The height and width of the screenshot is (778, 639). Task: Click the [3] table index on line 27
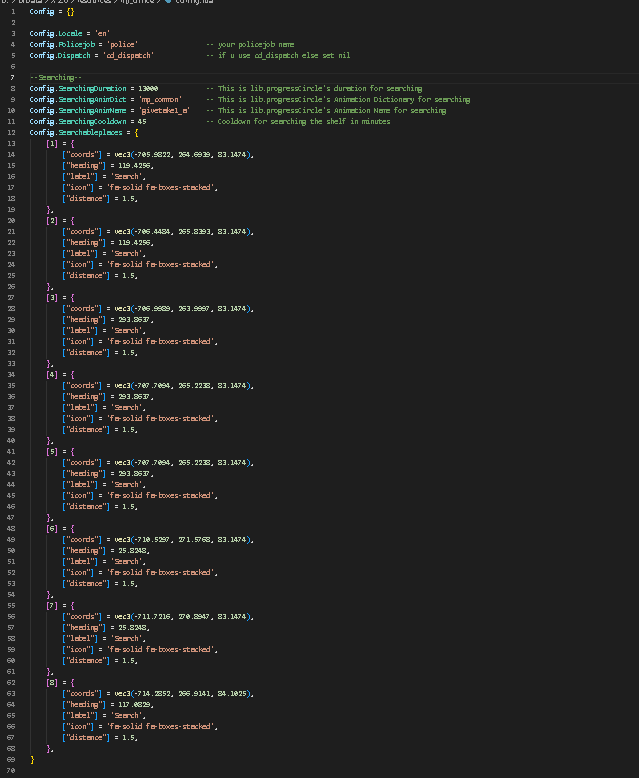tap(52, 298)
